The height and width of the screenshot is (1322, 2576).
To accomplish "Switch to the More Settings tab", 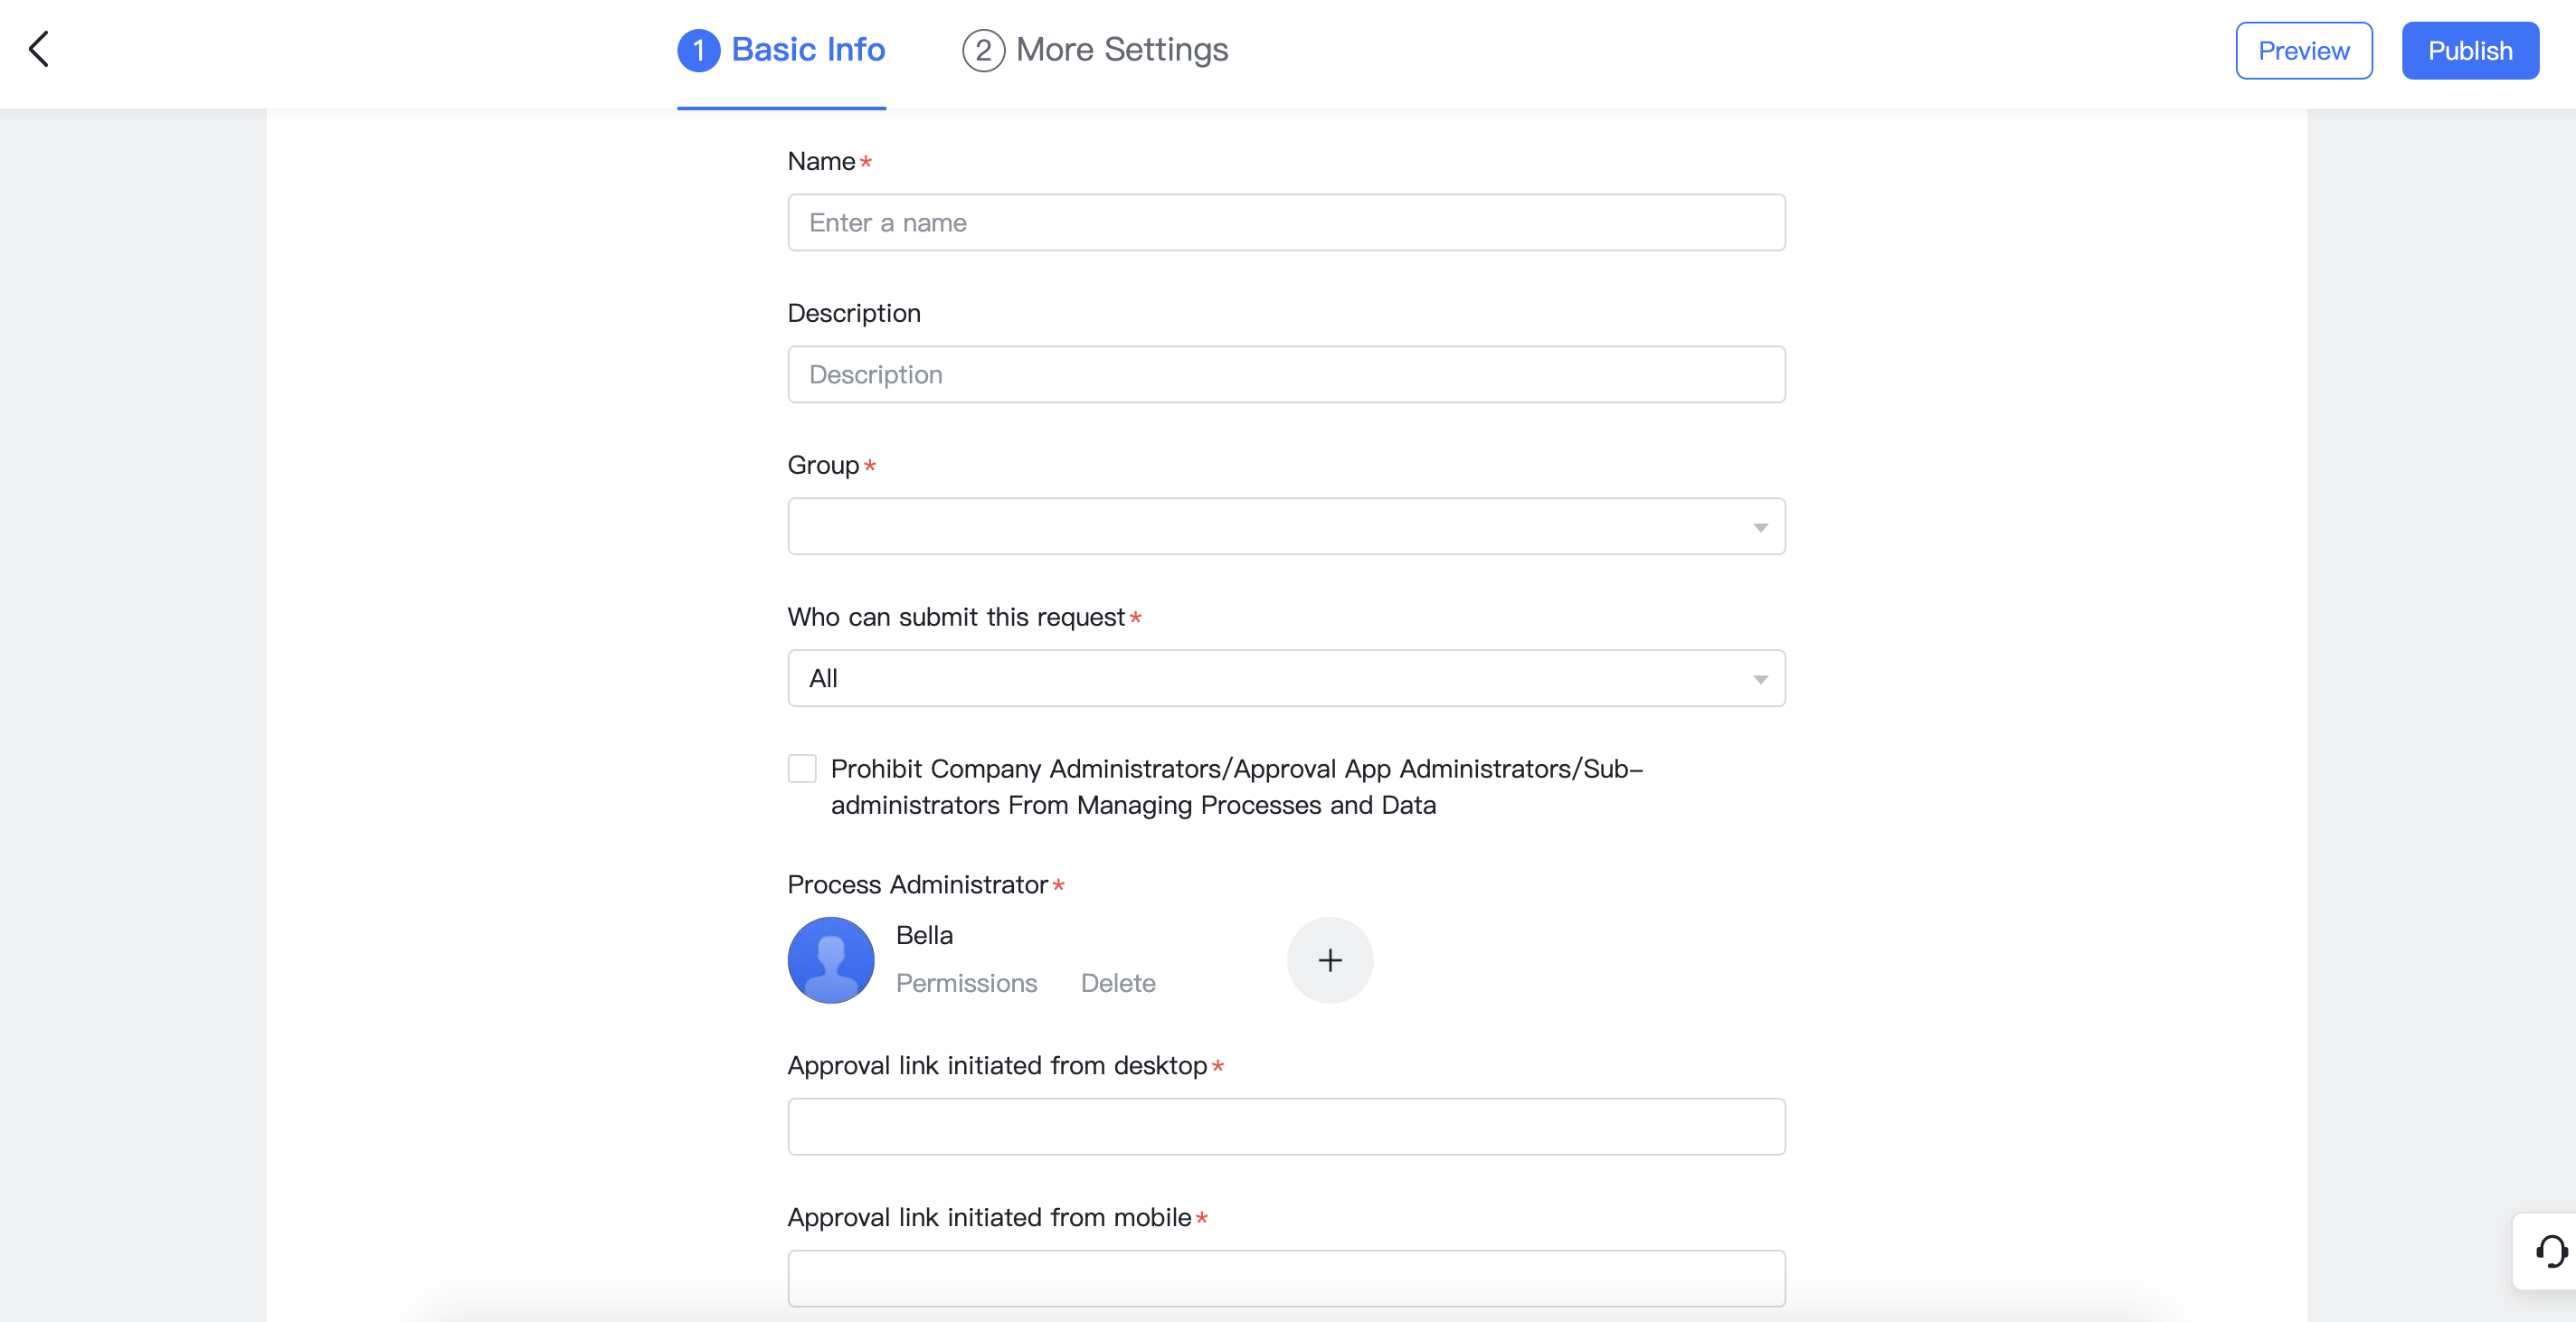I will click(1122, 50).
